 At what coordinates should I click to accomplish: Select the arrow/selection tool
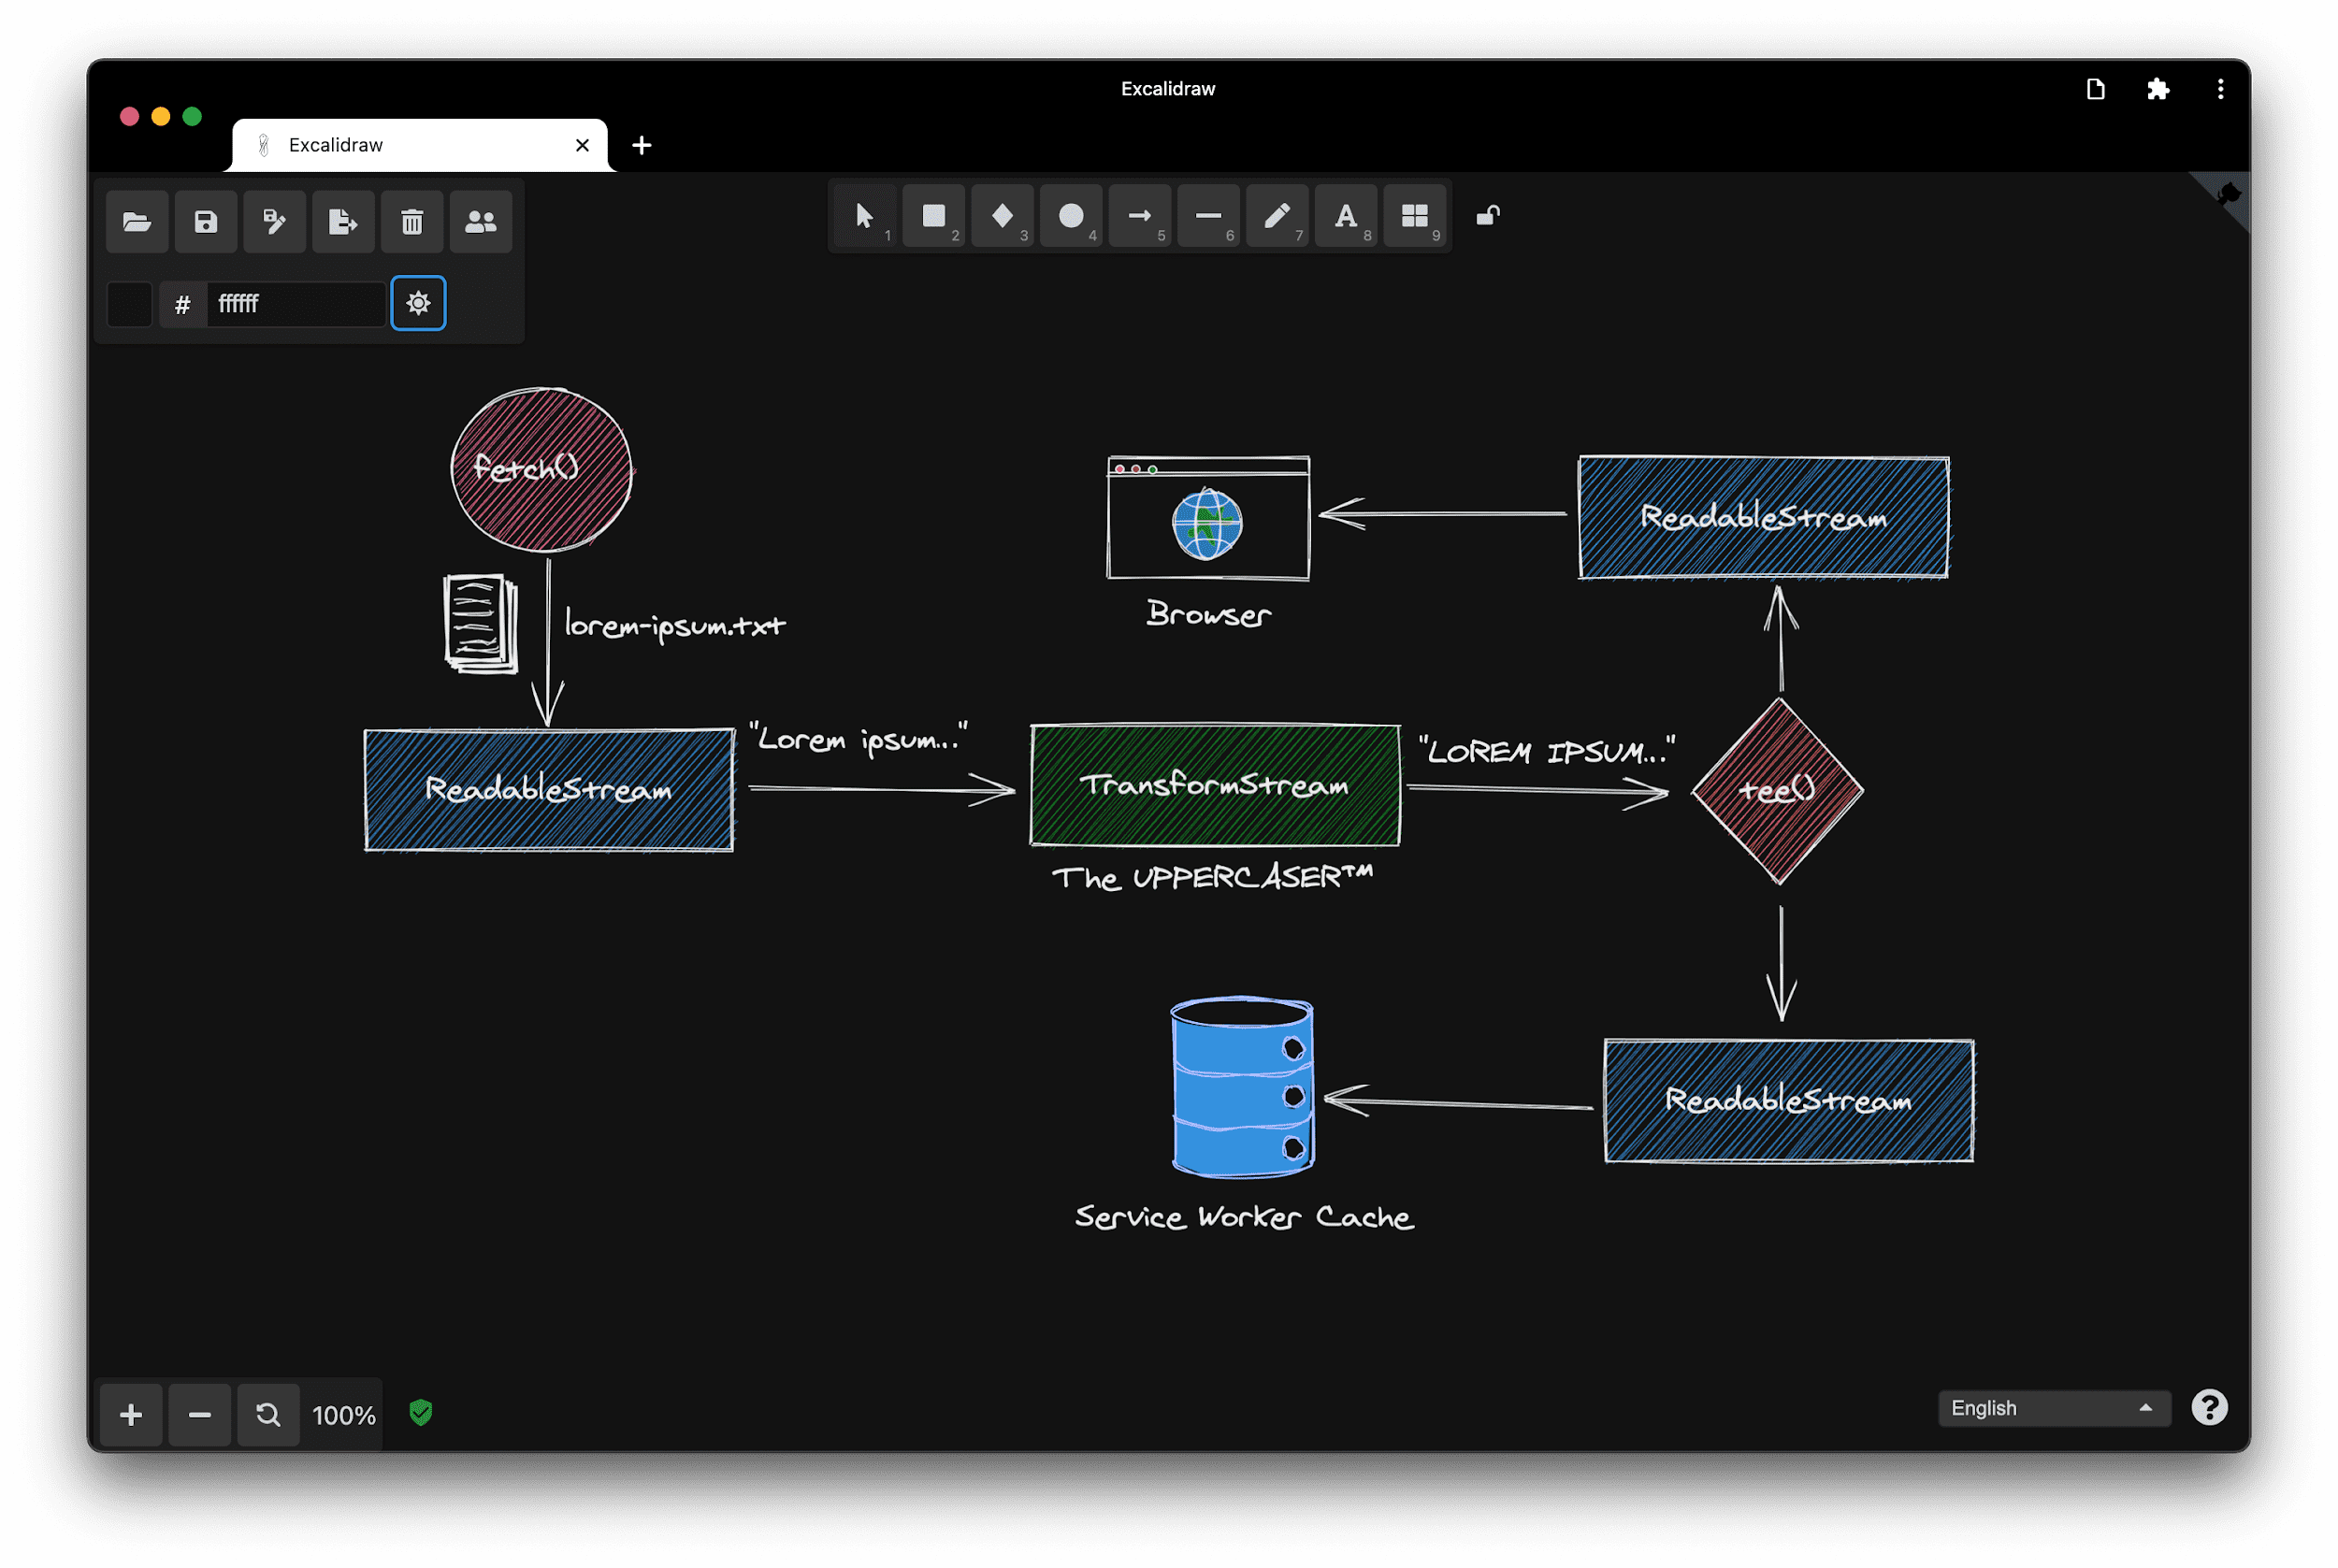864,213
